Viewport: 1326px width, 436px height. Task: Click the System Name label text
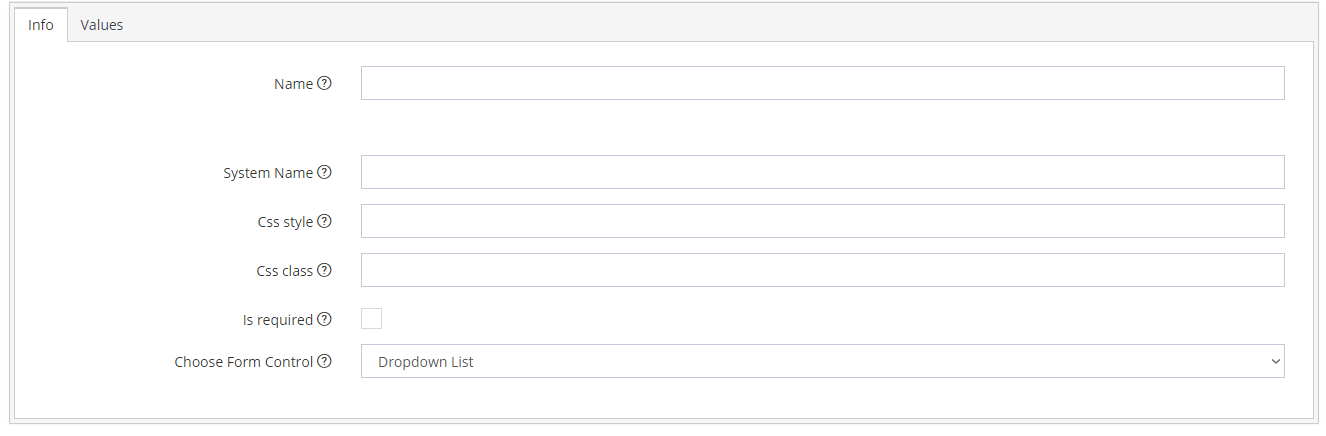[x=268, y=173]
